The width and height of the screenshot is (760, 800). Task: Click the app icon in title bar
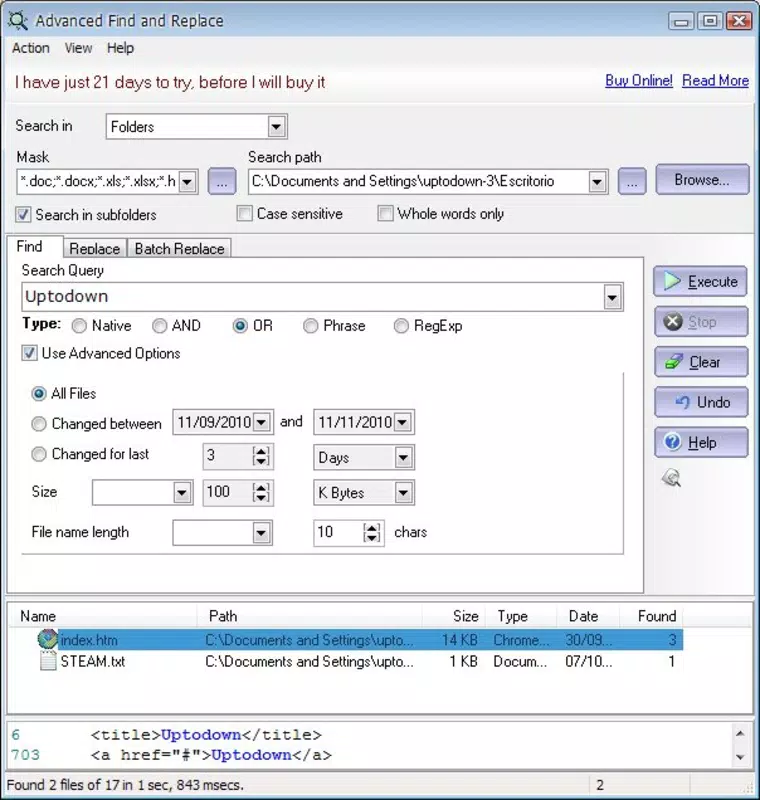click(x=18, y=20)
